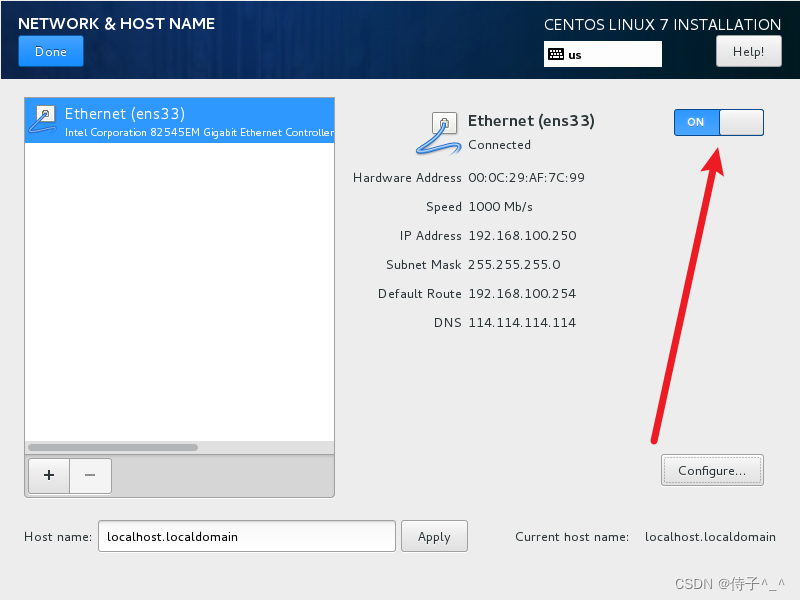The height and width of the screenshot is (600, 800).
Task: Add a network device with plus button
Action: pyautogui.click(x=49, y=476)
